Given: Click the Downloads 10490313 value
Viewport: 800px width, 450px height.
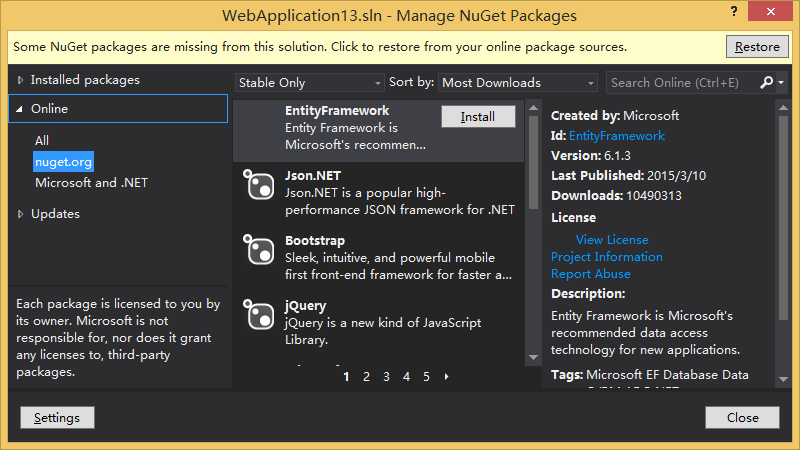Looking at the screenshot, I should [654, 196].
